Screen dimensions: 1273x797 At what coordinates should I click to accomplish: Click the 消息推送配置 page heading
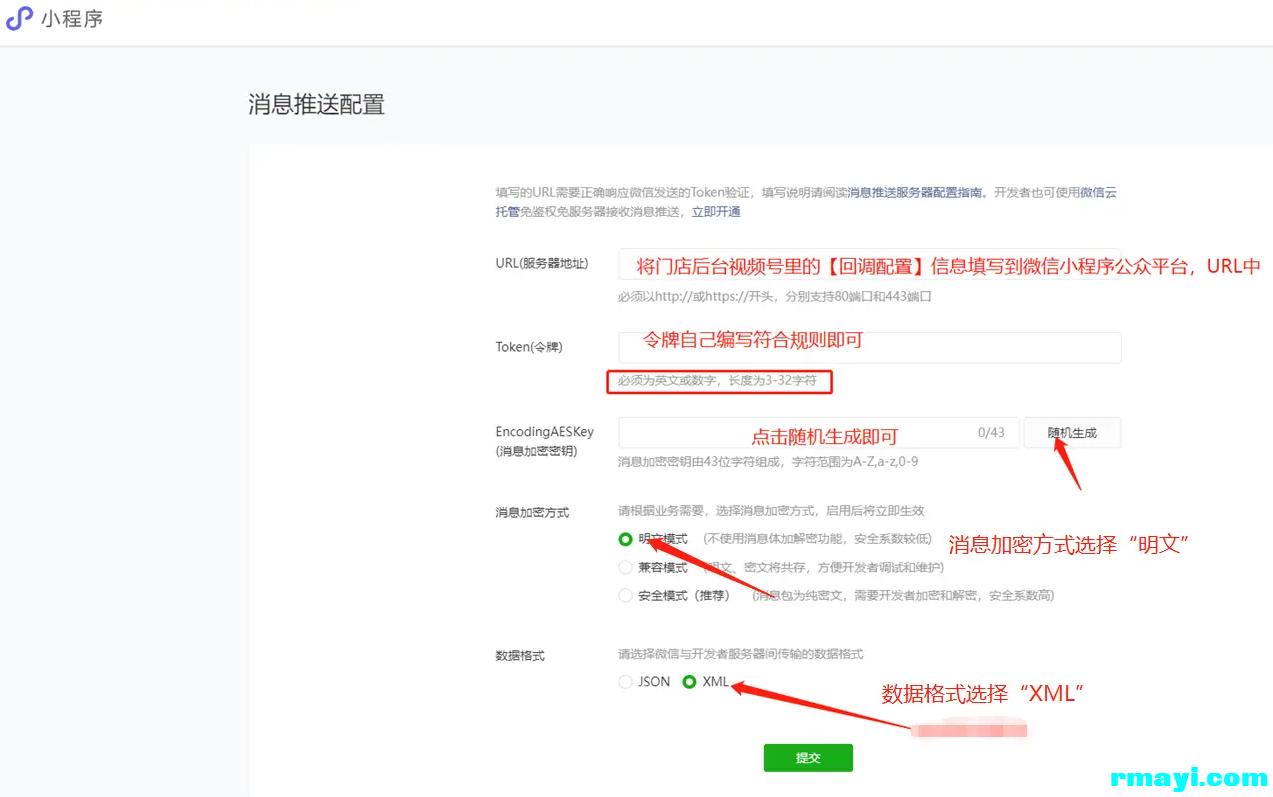316,104
